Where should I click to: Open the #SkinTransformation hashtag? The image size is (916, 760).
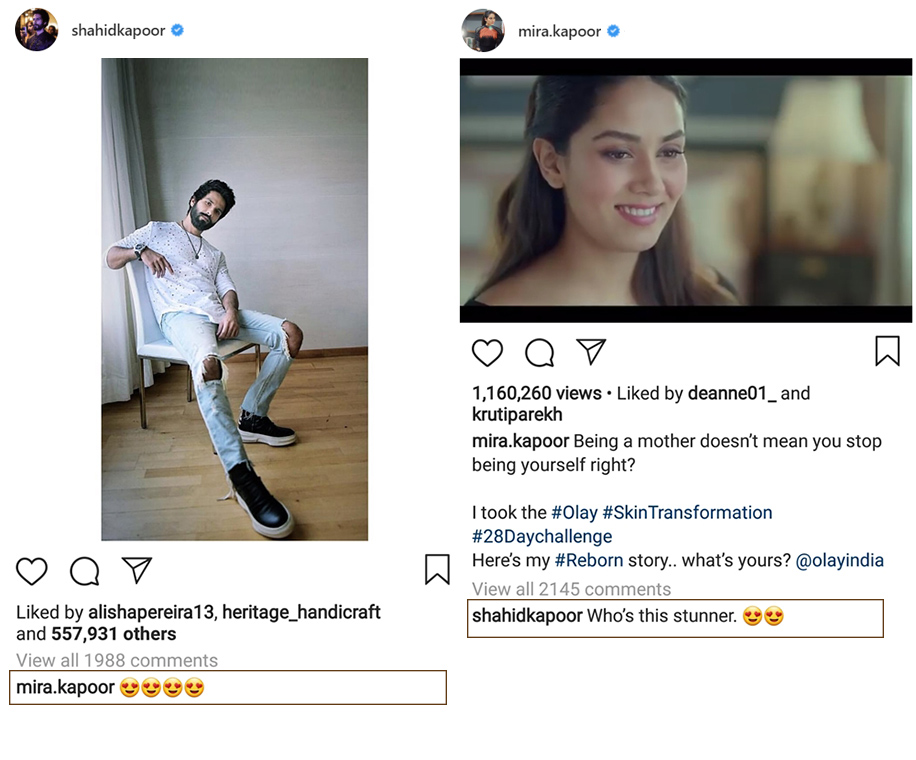coord(687,513)
